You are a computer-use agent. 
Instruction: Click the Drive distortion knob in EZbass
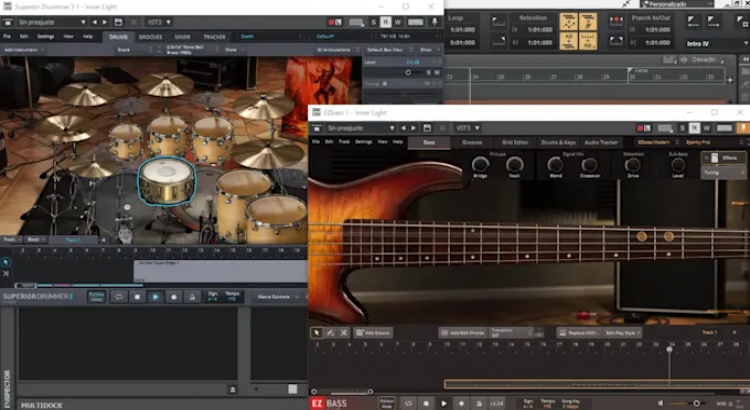[632, 165]
